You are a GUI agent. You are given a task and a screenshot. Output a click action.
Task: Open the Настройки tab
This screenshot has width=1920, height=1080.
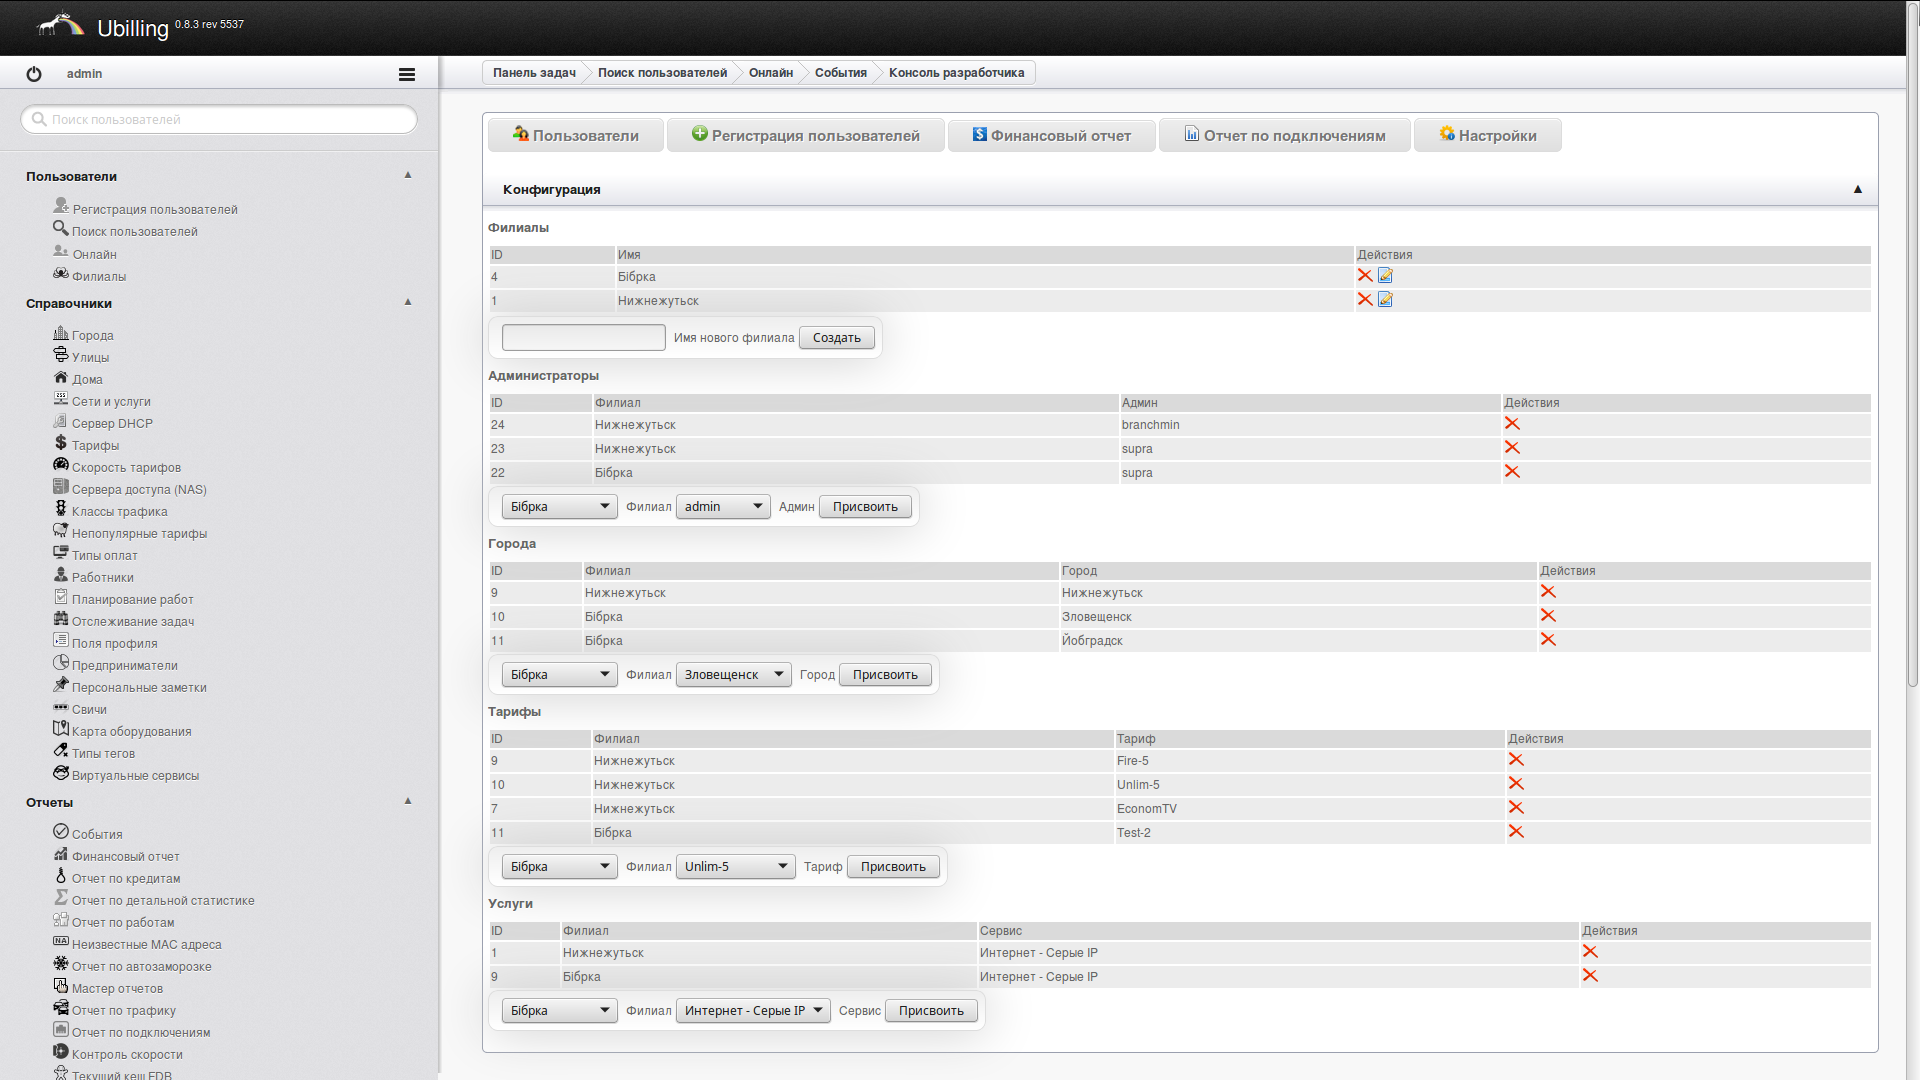point(1487,136)
